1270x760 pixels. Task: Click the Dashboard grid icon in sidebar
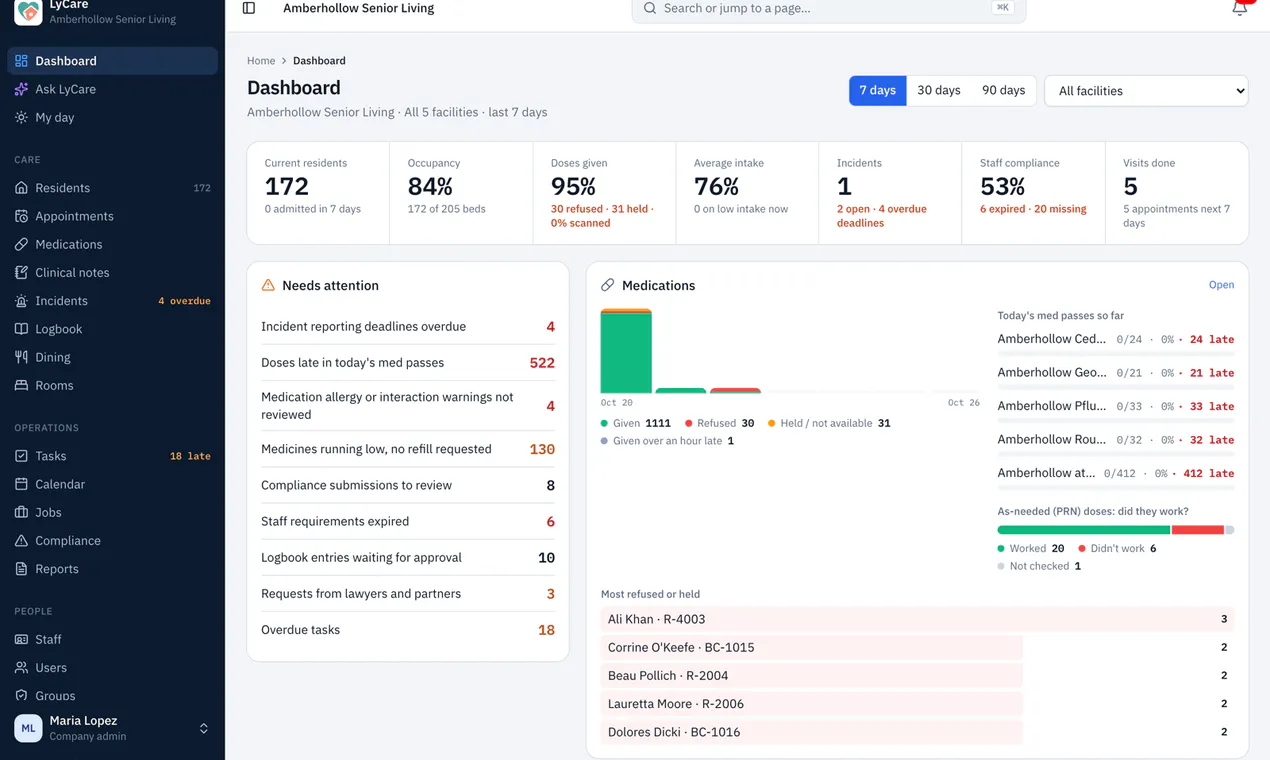[21, 61]
